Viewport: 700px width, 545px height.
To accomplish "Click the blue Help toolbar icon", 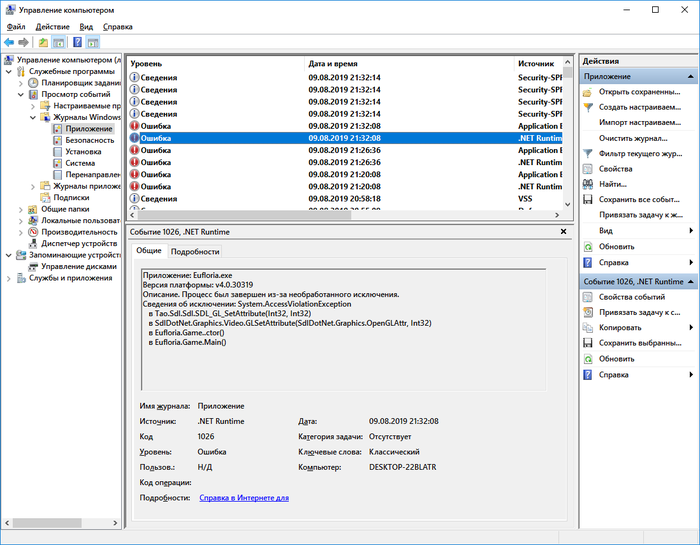I will (76, 43).
